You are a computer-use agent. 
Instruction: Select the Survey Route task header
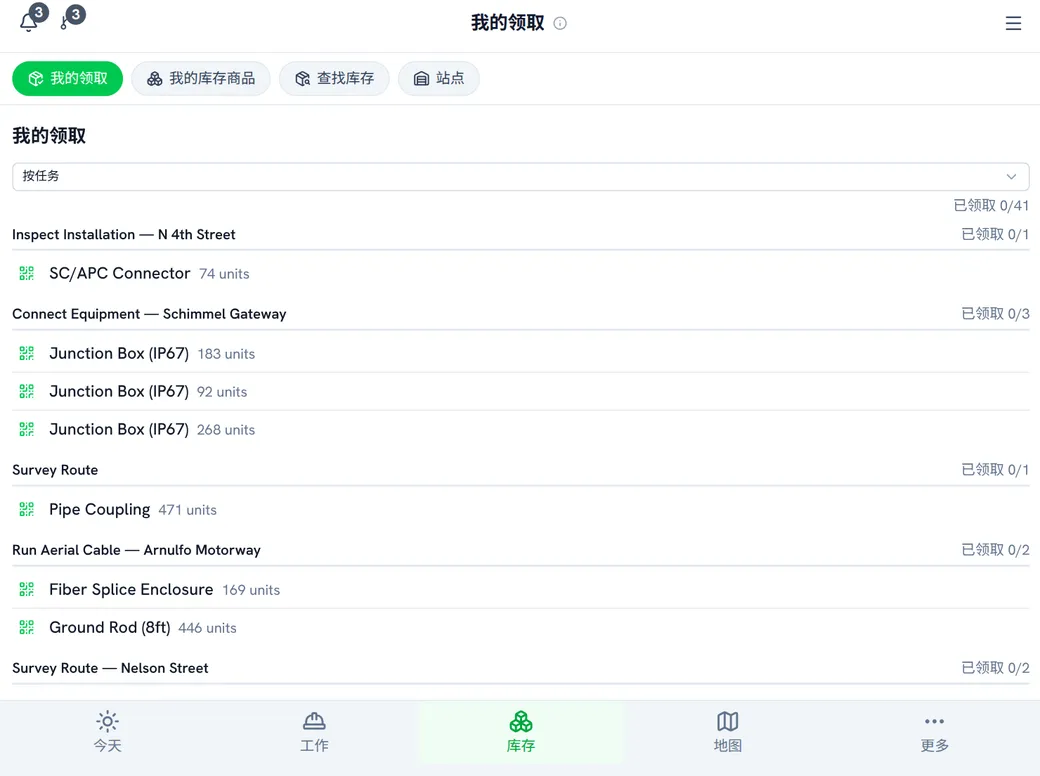[55, 470]
